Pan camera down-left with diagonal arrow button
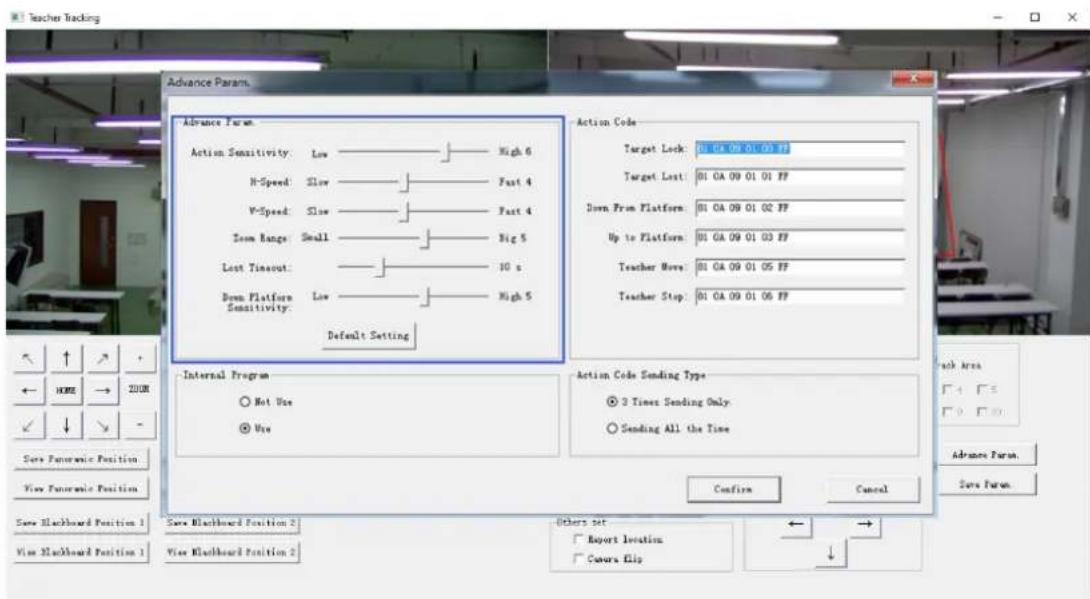The image size is (1090, 599). pos(29,425)
